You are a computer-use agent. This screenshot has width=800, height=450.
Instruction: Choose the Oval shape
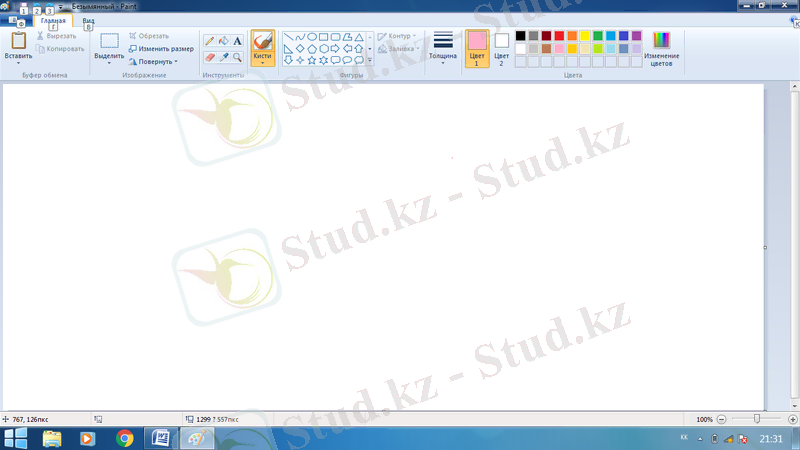[312, 37]
